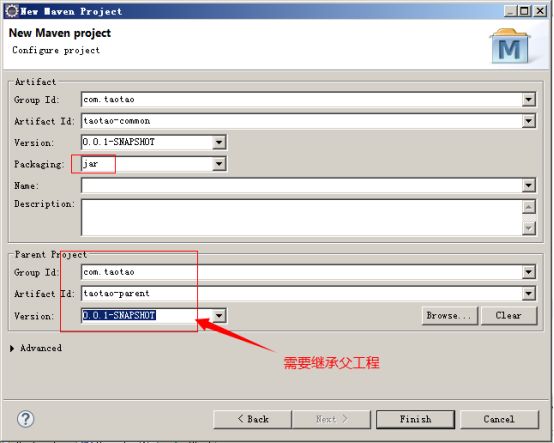The height and width of the screenshot is (443, 554).
Task: Open the Parent Project Version dropdown arrow
Action: coord(219,315)
